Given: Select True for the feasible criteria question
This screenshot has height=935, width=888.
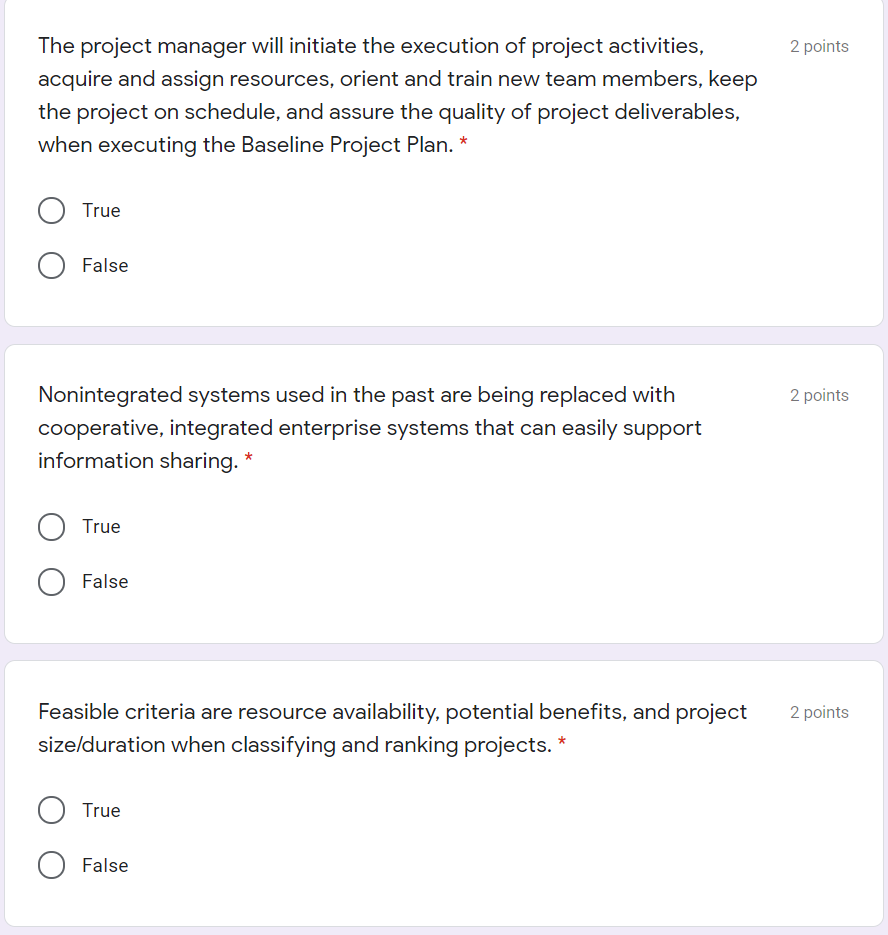Looking at the screenshot, I should pyautogui.click(x=51, y=810).
